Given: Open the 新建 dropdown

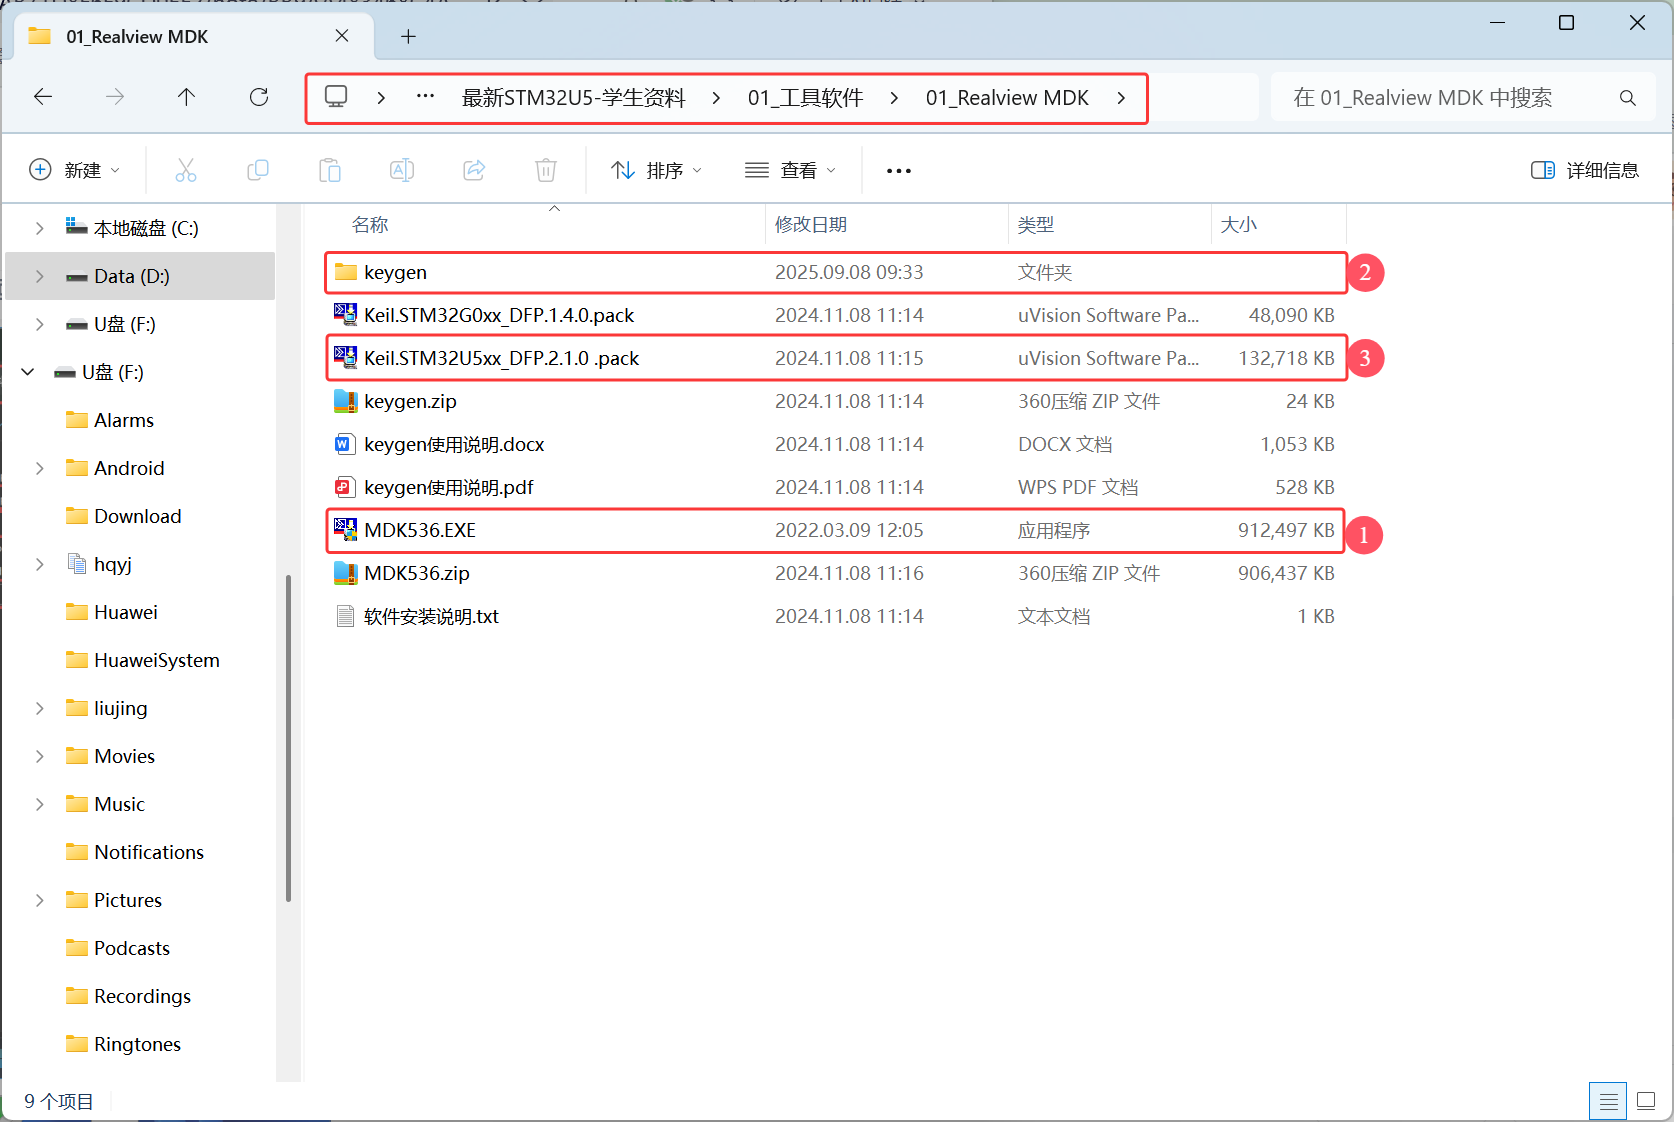Looking at the screenshot, I should (x=75, y=170).
